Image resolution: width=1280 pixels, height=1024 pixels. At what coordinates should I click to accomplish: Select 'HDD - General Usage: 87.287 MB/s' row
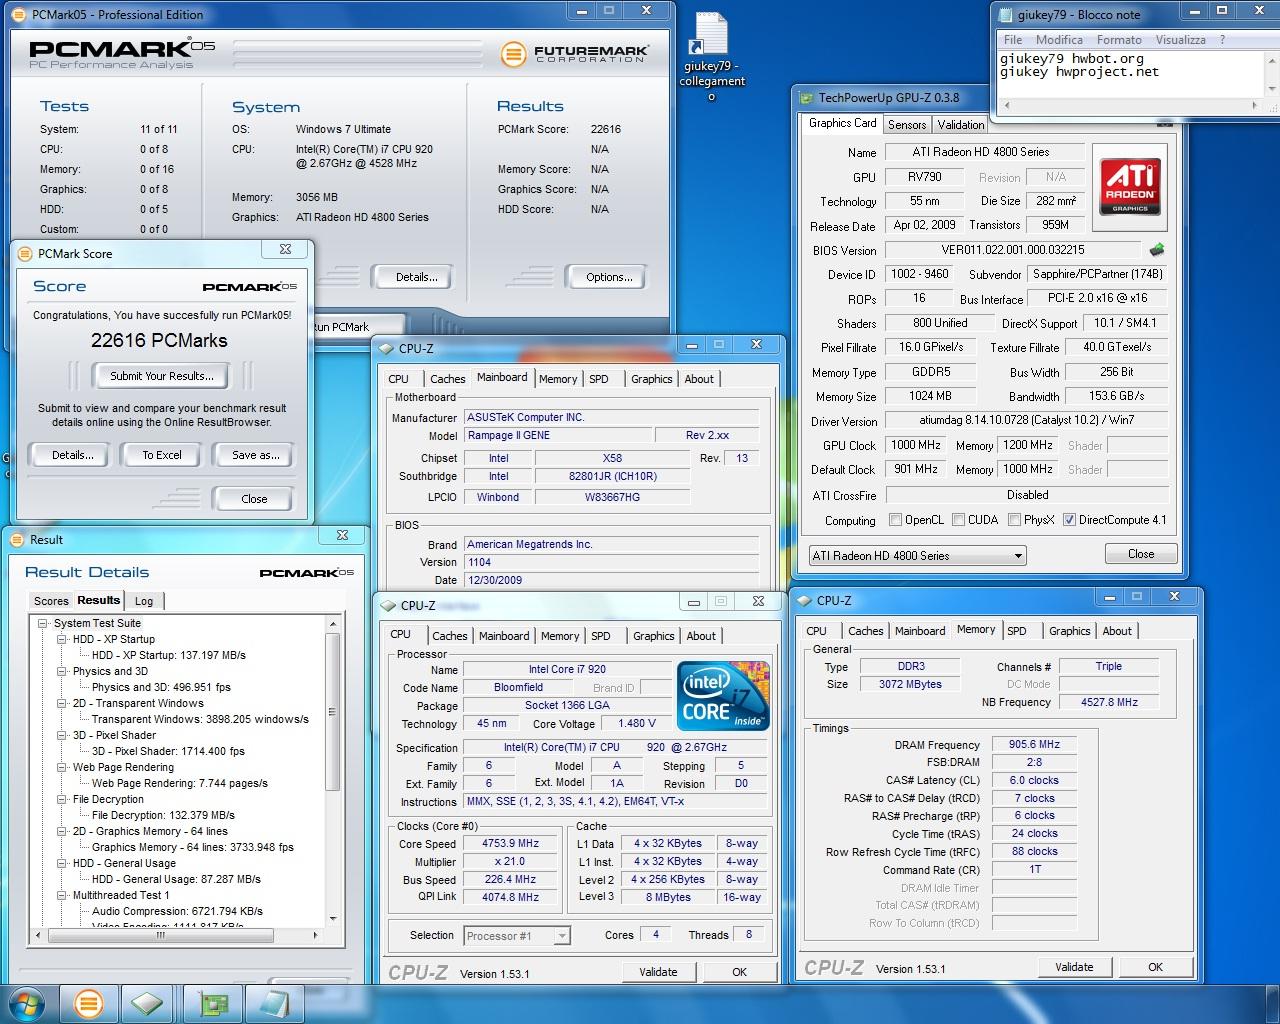[176, 879]
